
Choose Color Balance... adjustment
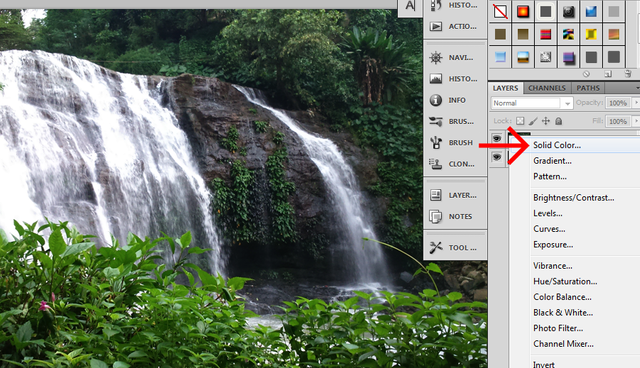click(562, 297)
